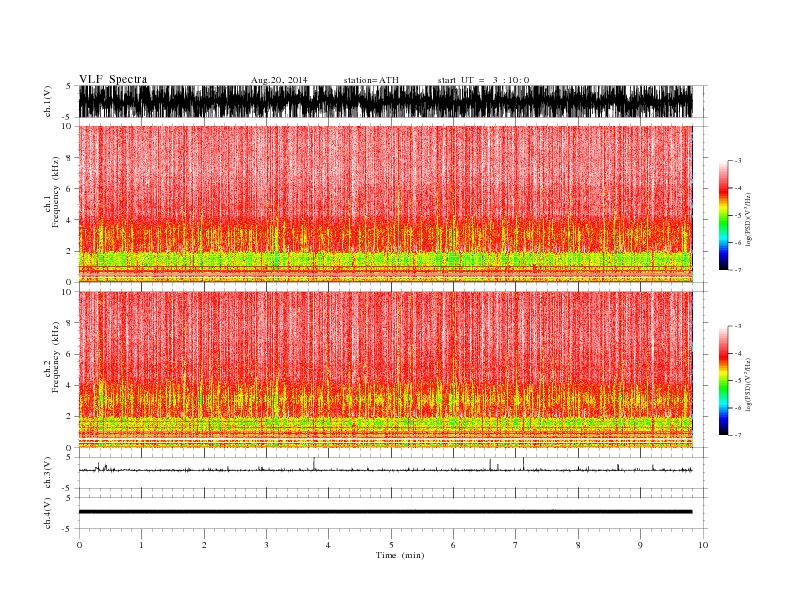This screenshot has width=792, height=612.
Task: Click the Time axis tick label "5"
Action: point(391,545)
